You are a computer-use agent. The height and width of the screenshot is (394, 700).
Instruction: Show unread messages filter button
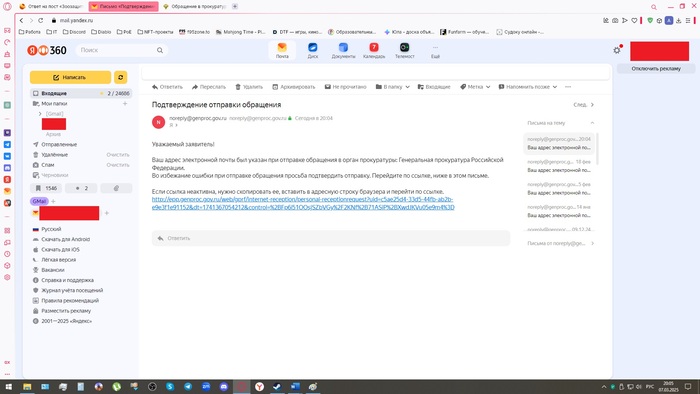point(81,188)
